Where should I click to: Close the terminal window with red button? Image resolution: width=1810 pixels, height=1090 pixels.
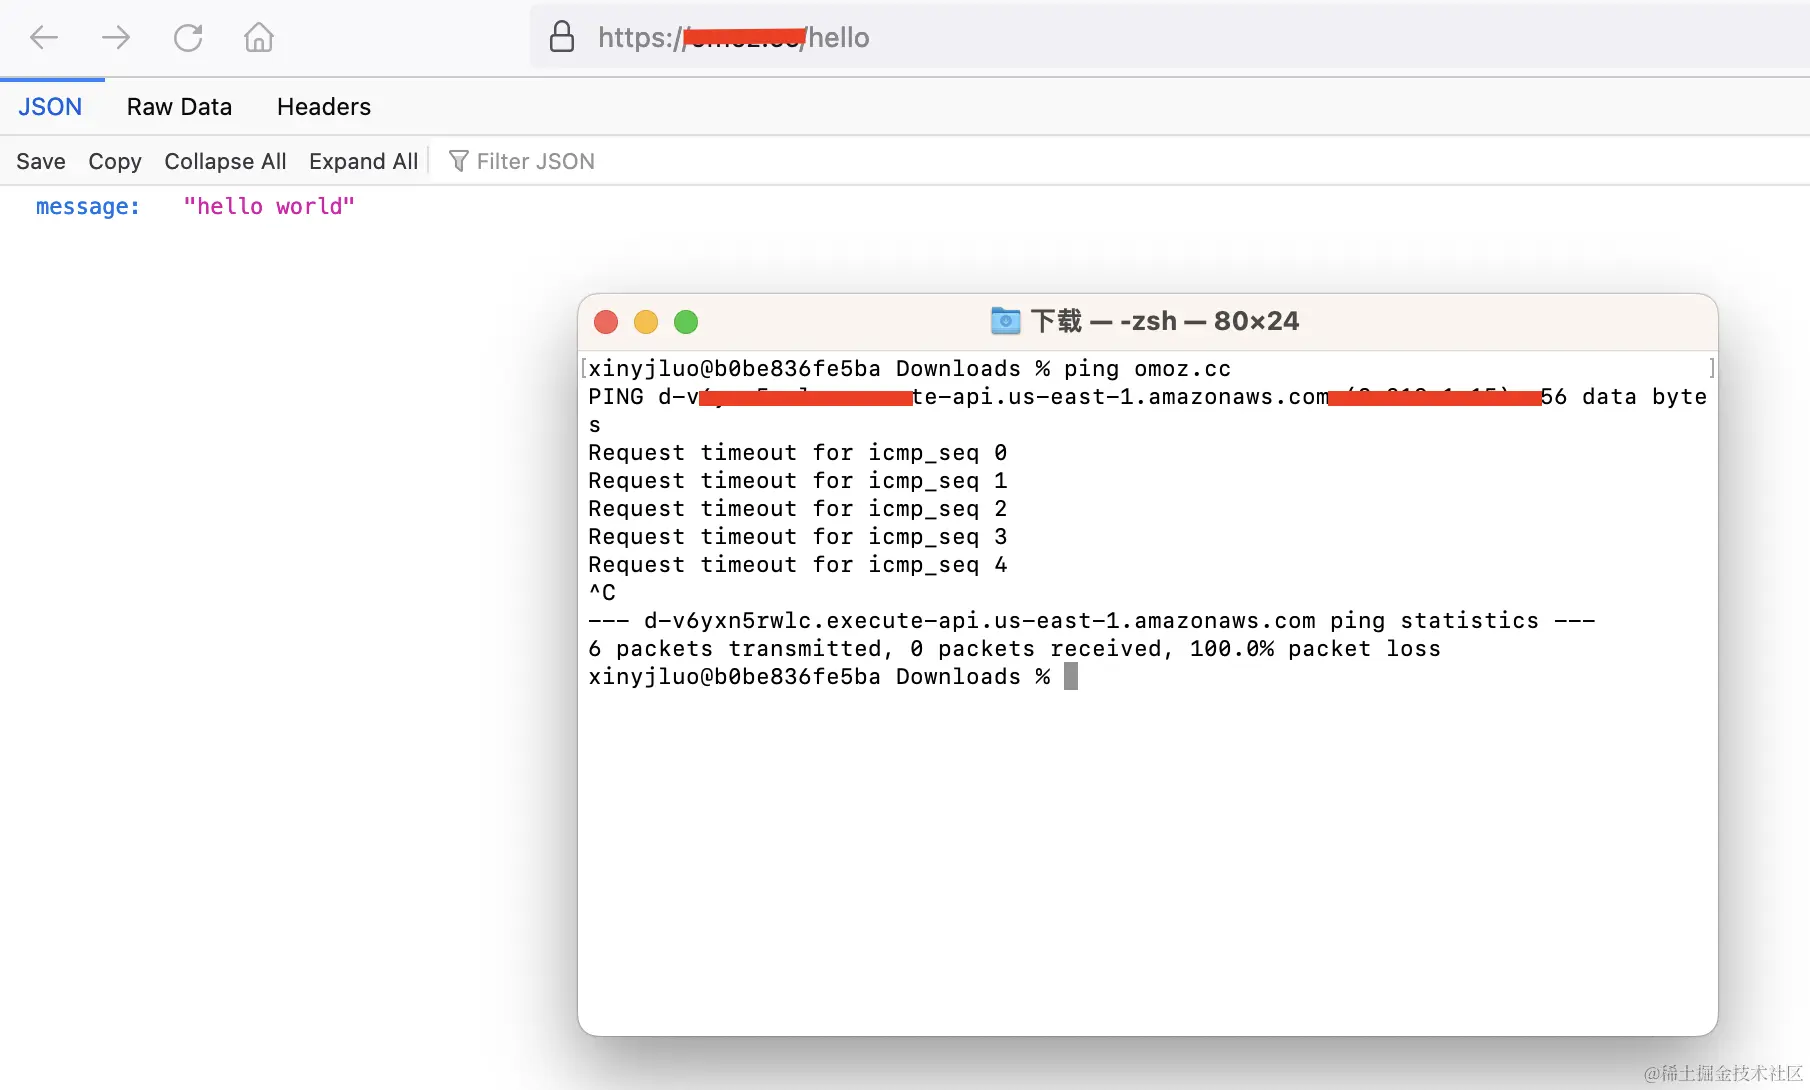point(606,322)
